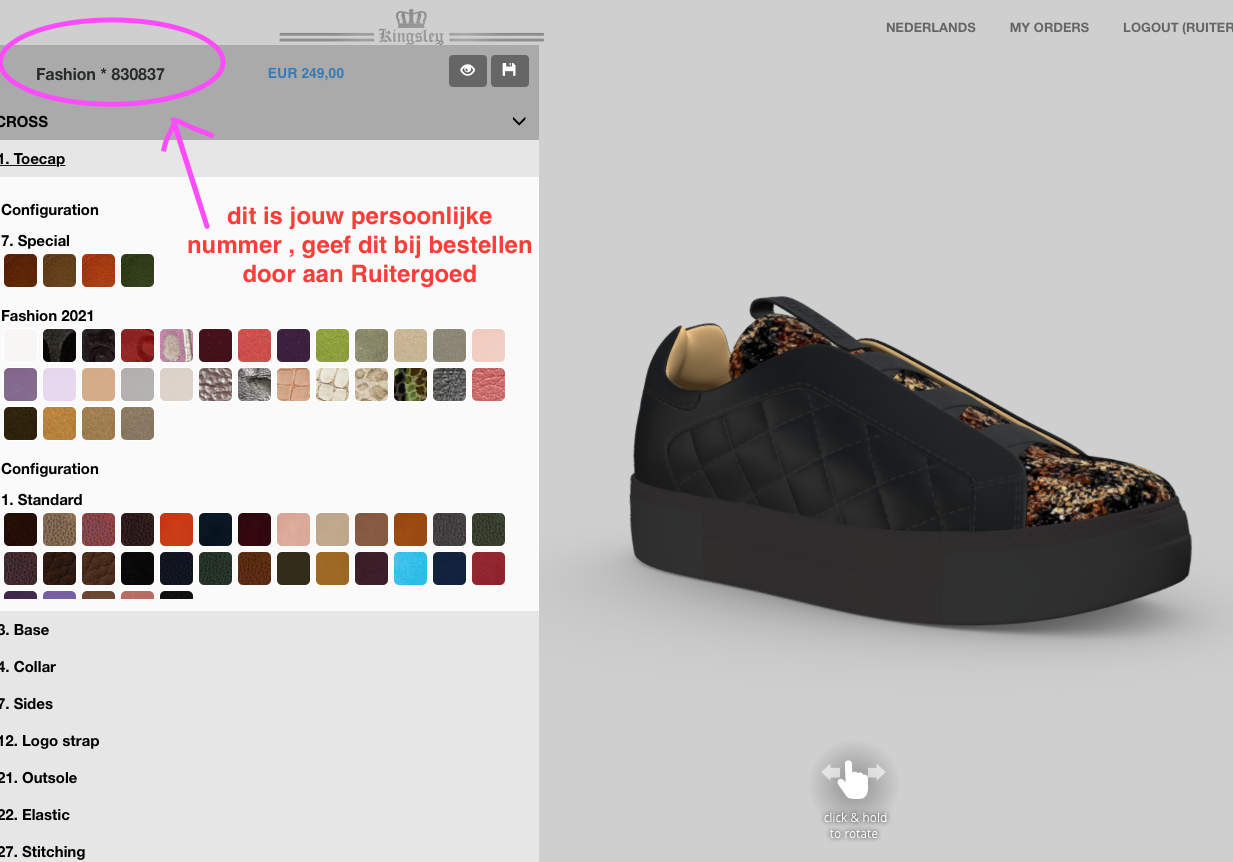Choose the lime green Fashion 2021 swatch
Image resolution: width=1233 pixels, height=862 pixels.
[x=333, y=346]
